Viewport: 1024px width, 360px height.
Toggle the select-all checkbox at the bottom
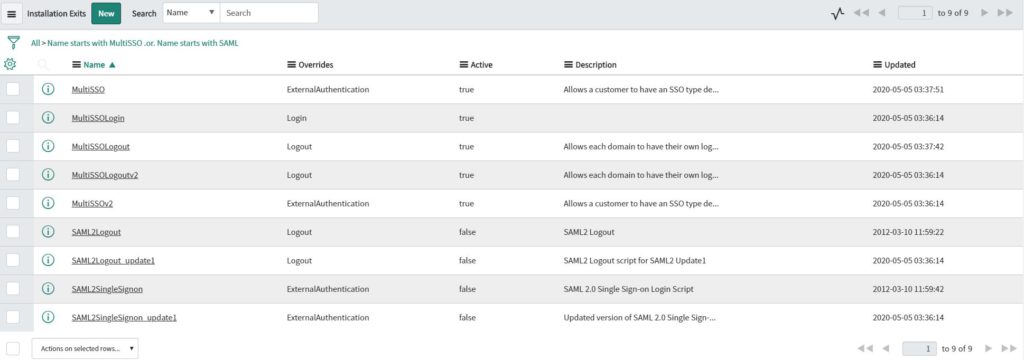(x=13, y=348)
